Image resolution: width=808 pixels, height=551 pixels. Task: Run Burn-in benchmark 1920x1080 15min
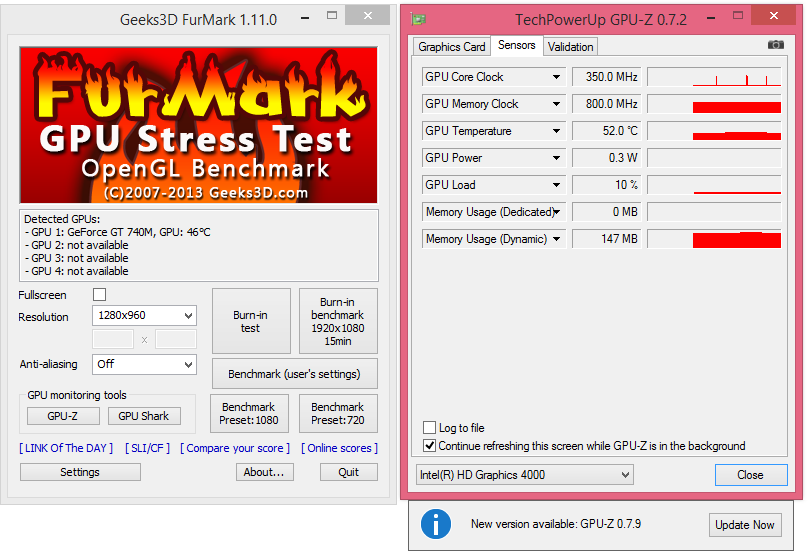[338, 321]
